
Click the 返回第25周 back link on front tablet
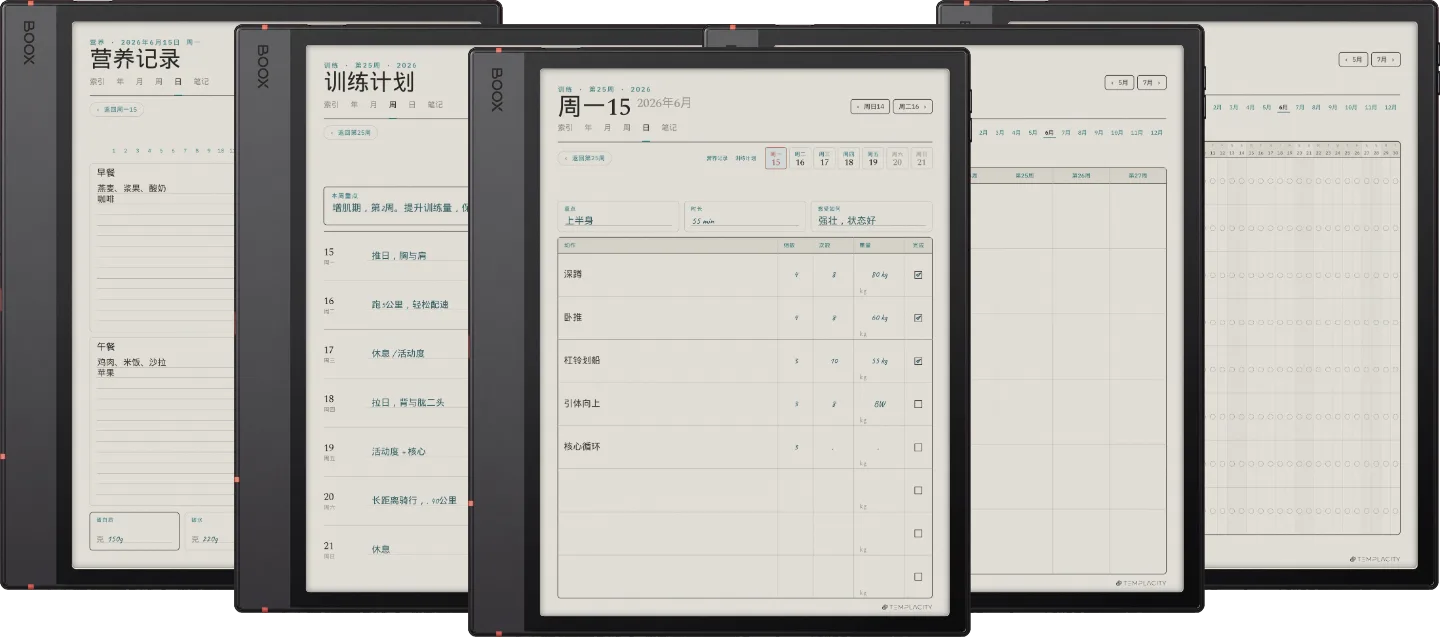[584, 158]
